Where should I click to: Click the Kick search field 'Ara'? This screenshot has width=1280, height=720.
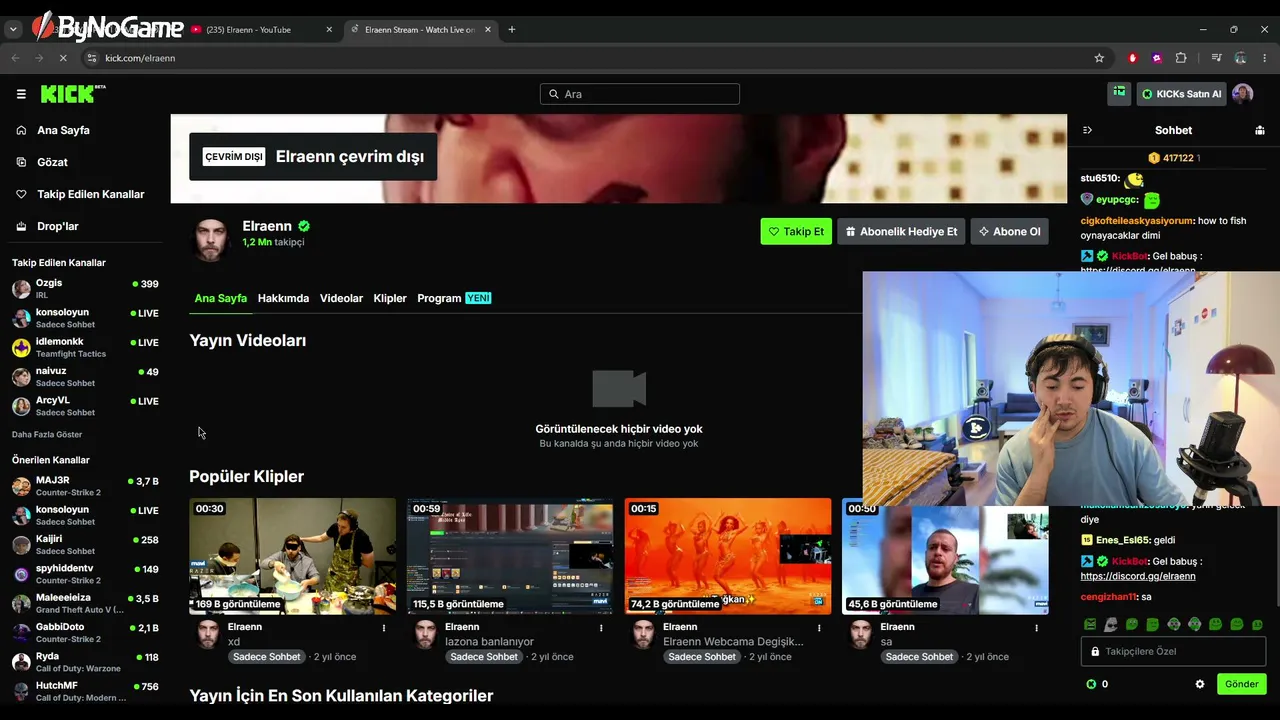pyautogui.click(x=640, y=94)
